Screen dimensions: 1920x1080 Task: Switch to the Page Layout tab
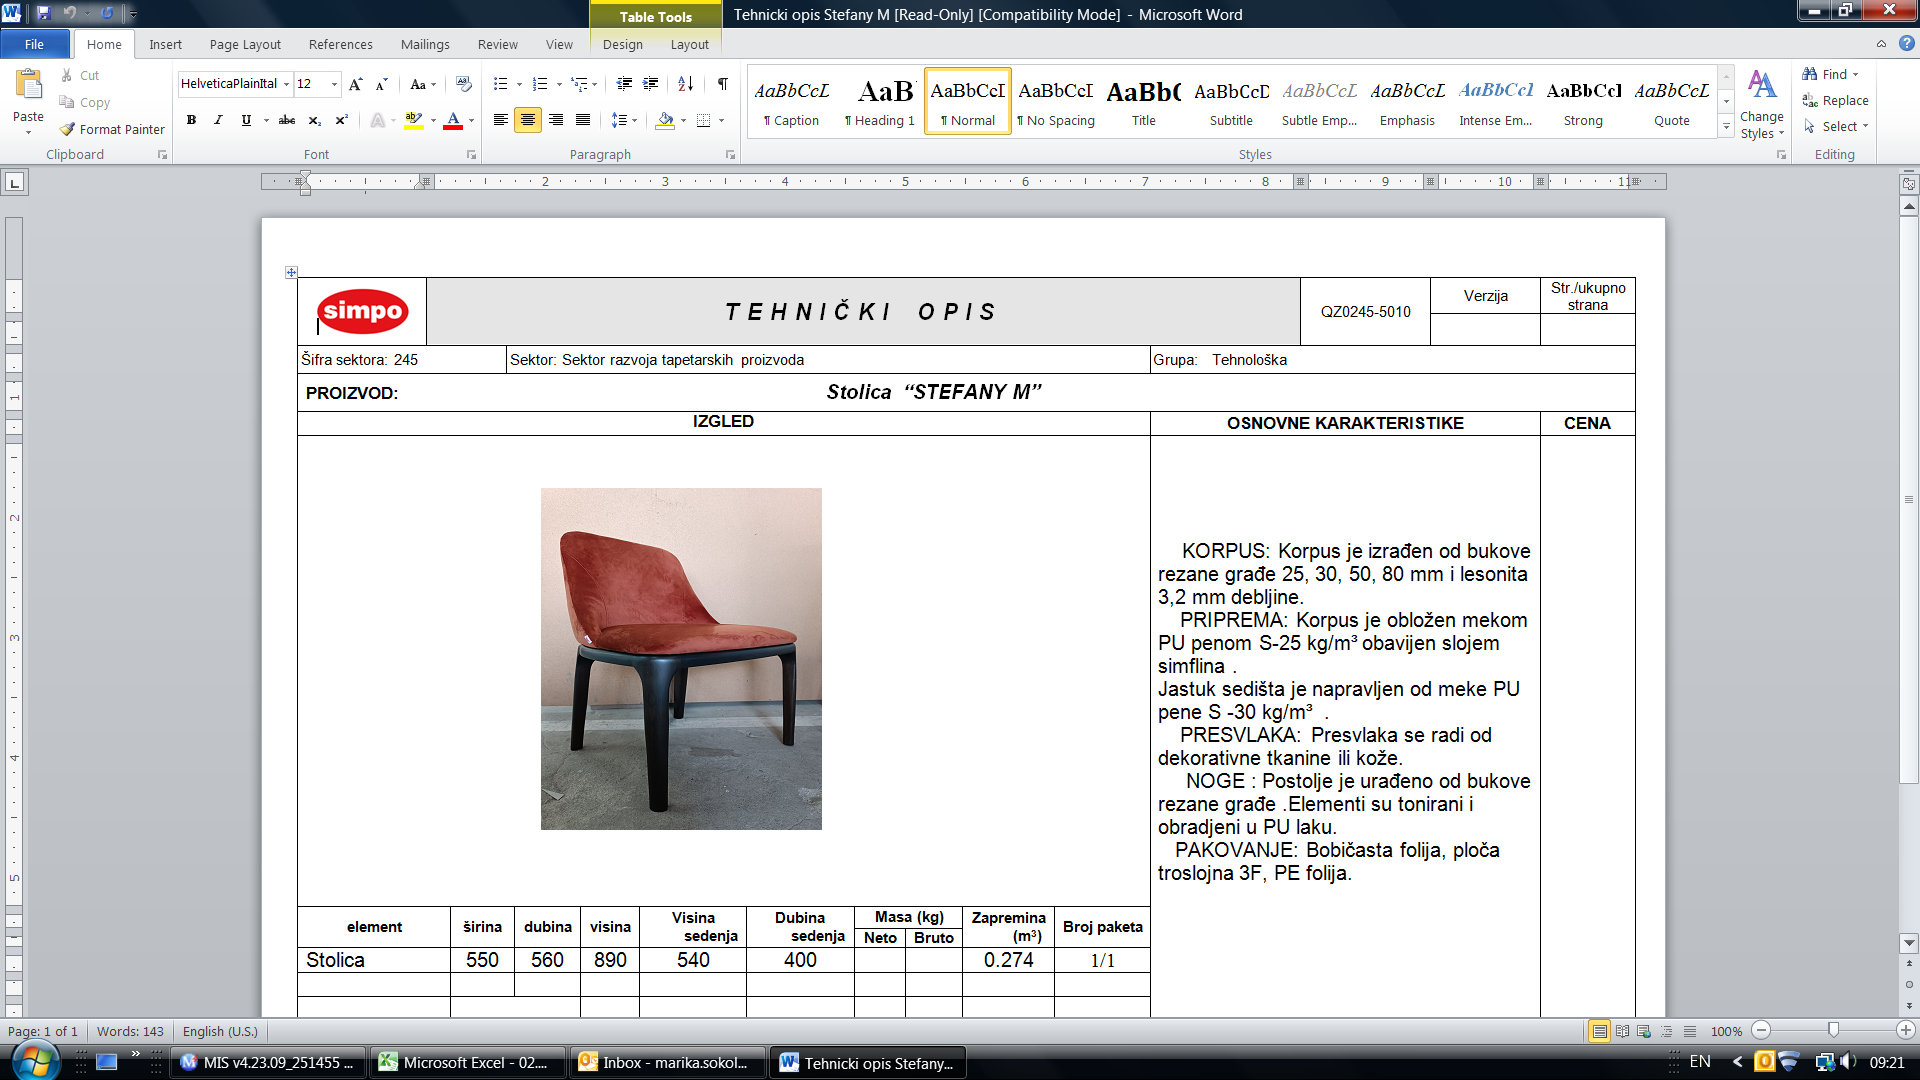pos(245,44)
